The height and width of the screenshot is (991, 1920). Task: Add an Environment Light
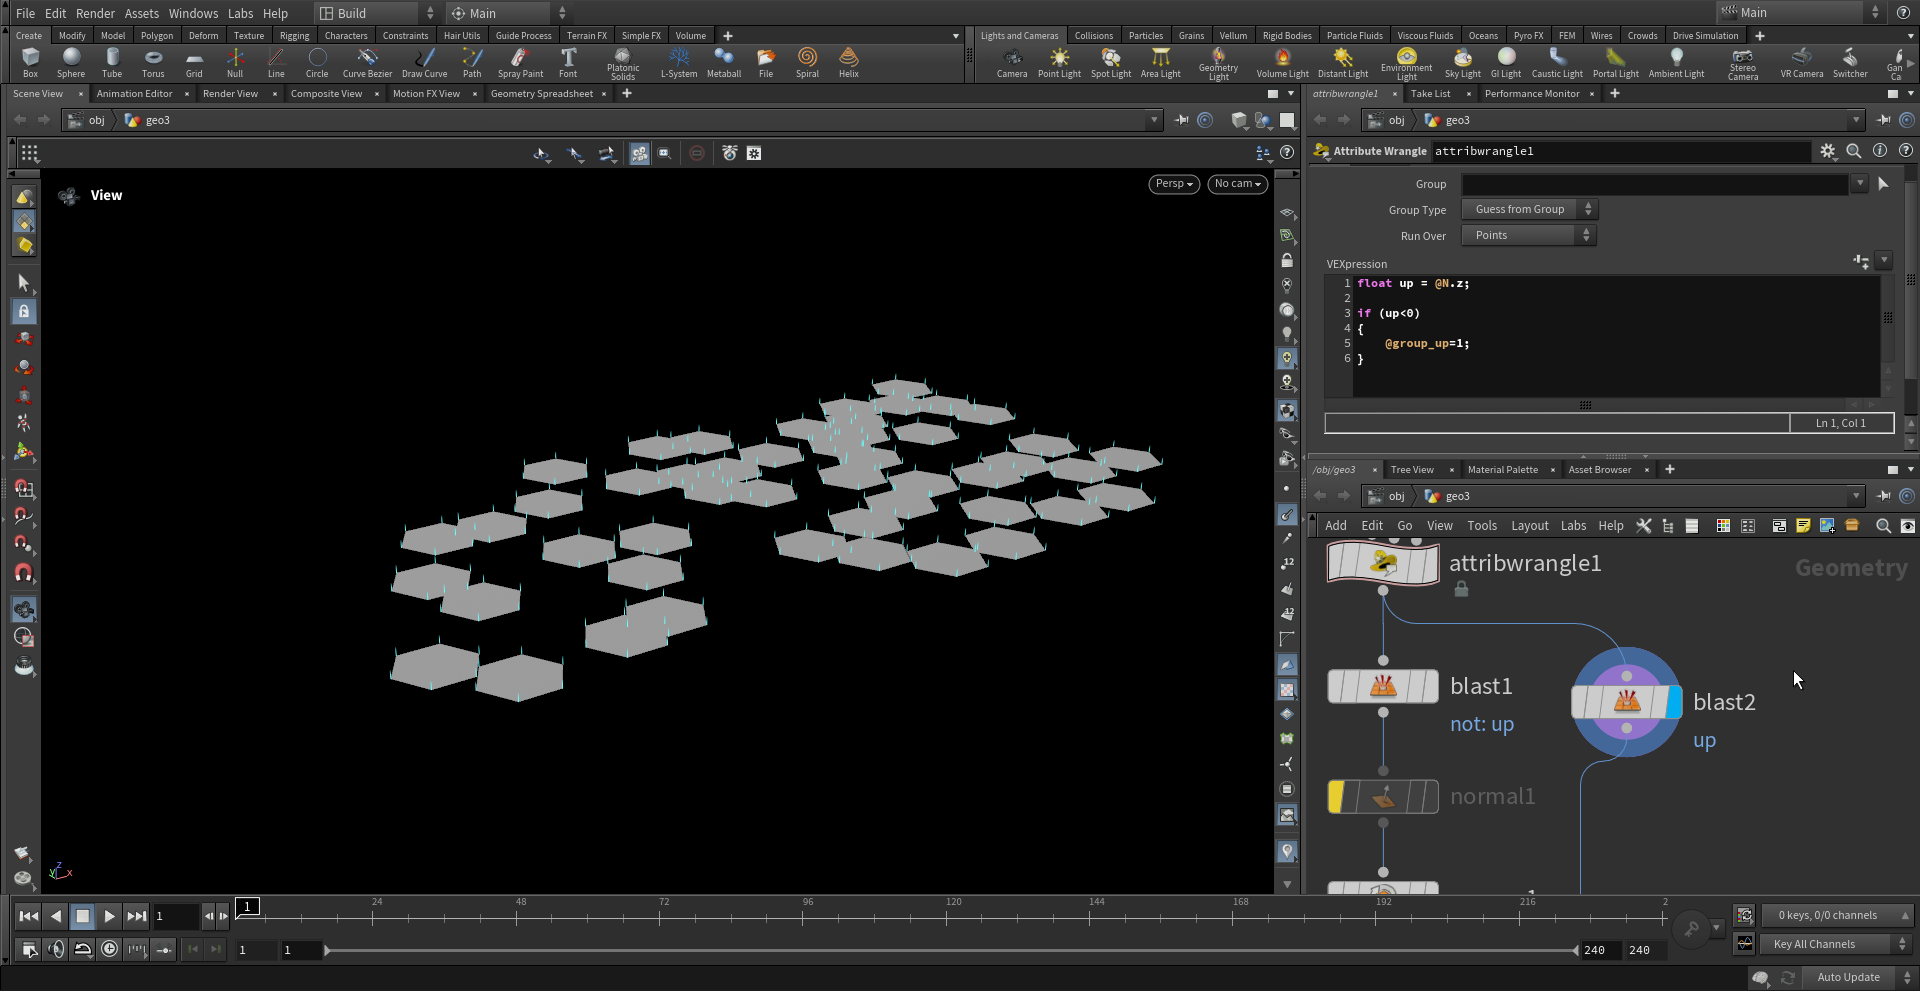1406,63
